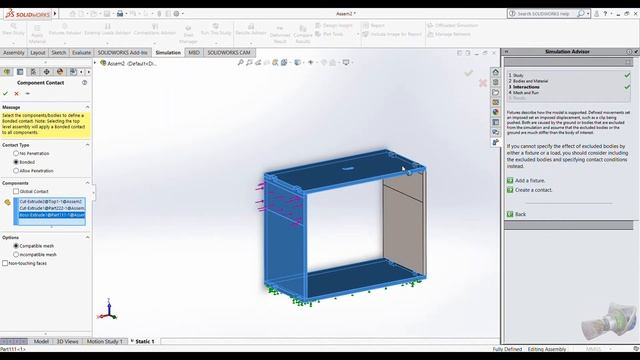
Task: Confirm with graphics-area corner checkmark
Action: (x=469, y=73)
